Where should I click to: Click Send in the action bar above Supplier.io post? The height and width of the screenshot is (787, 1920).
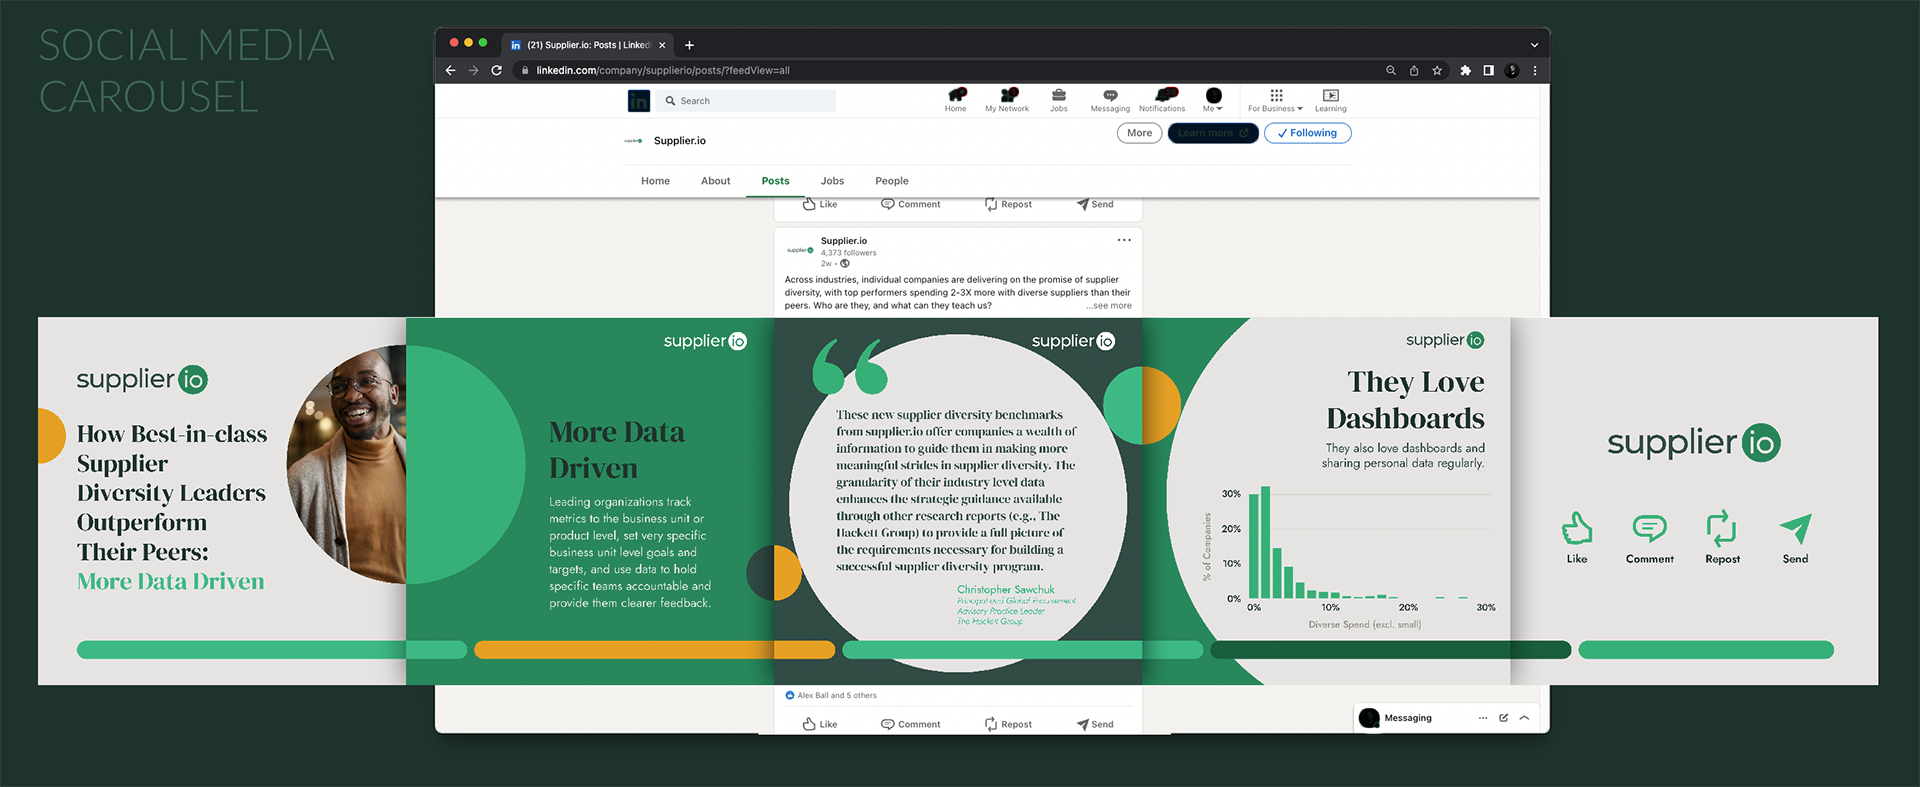click(x=1095, y=204)
